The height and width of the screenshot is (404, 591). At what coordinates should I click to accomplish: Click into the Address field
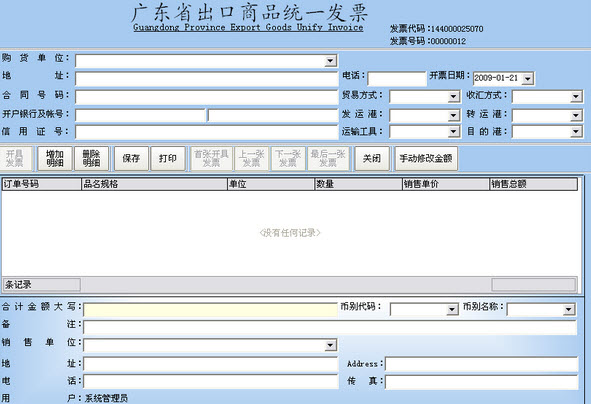coord(482,364)
